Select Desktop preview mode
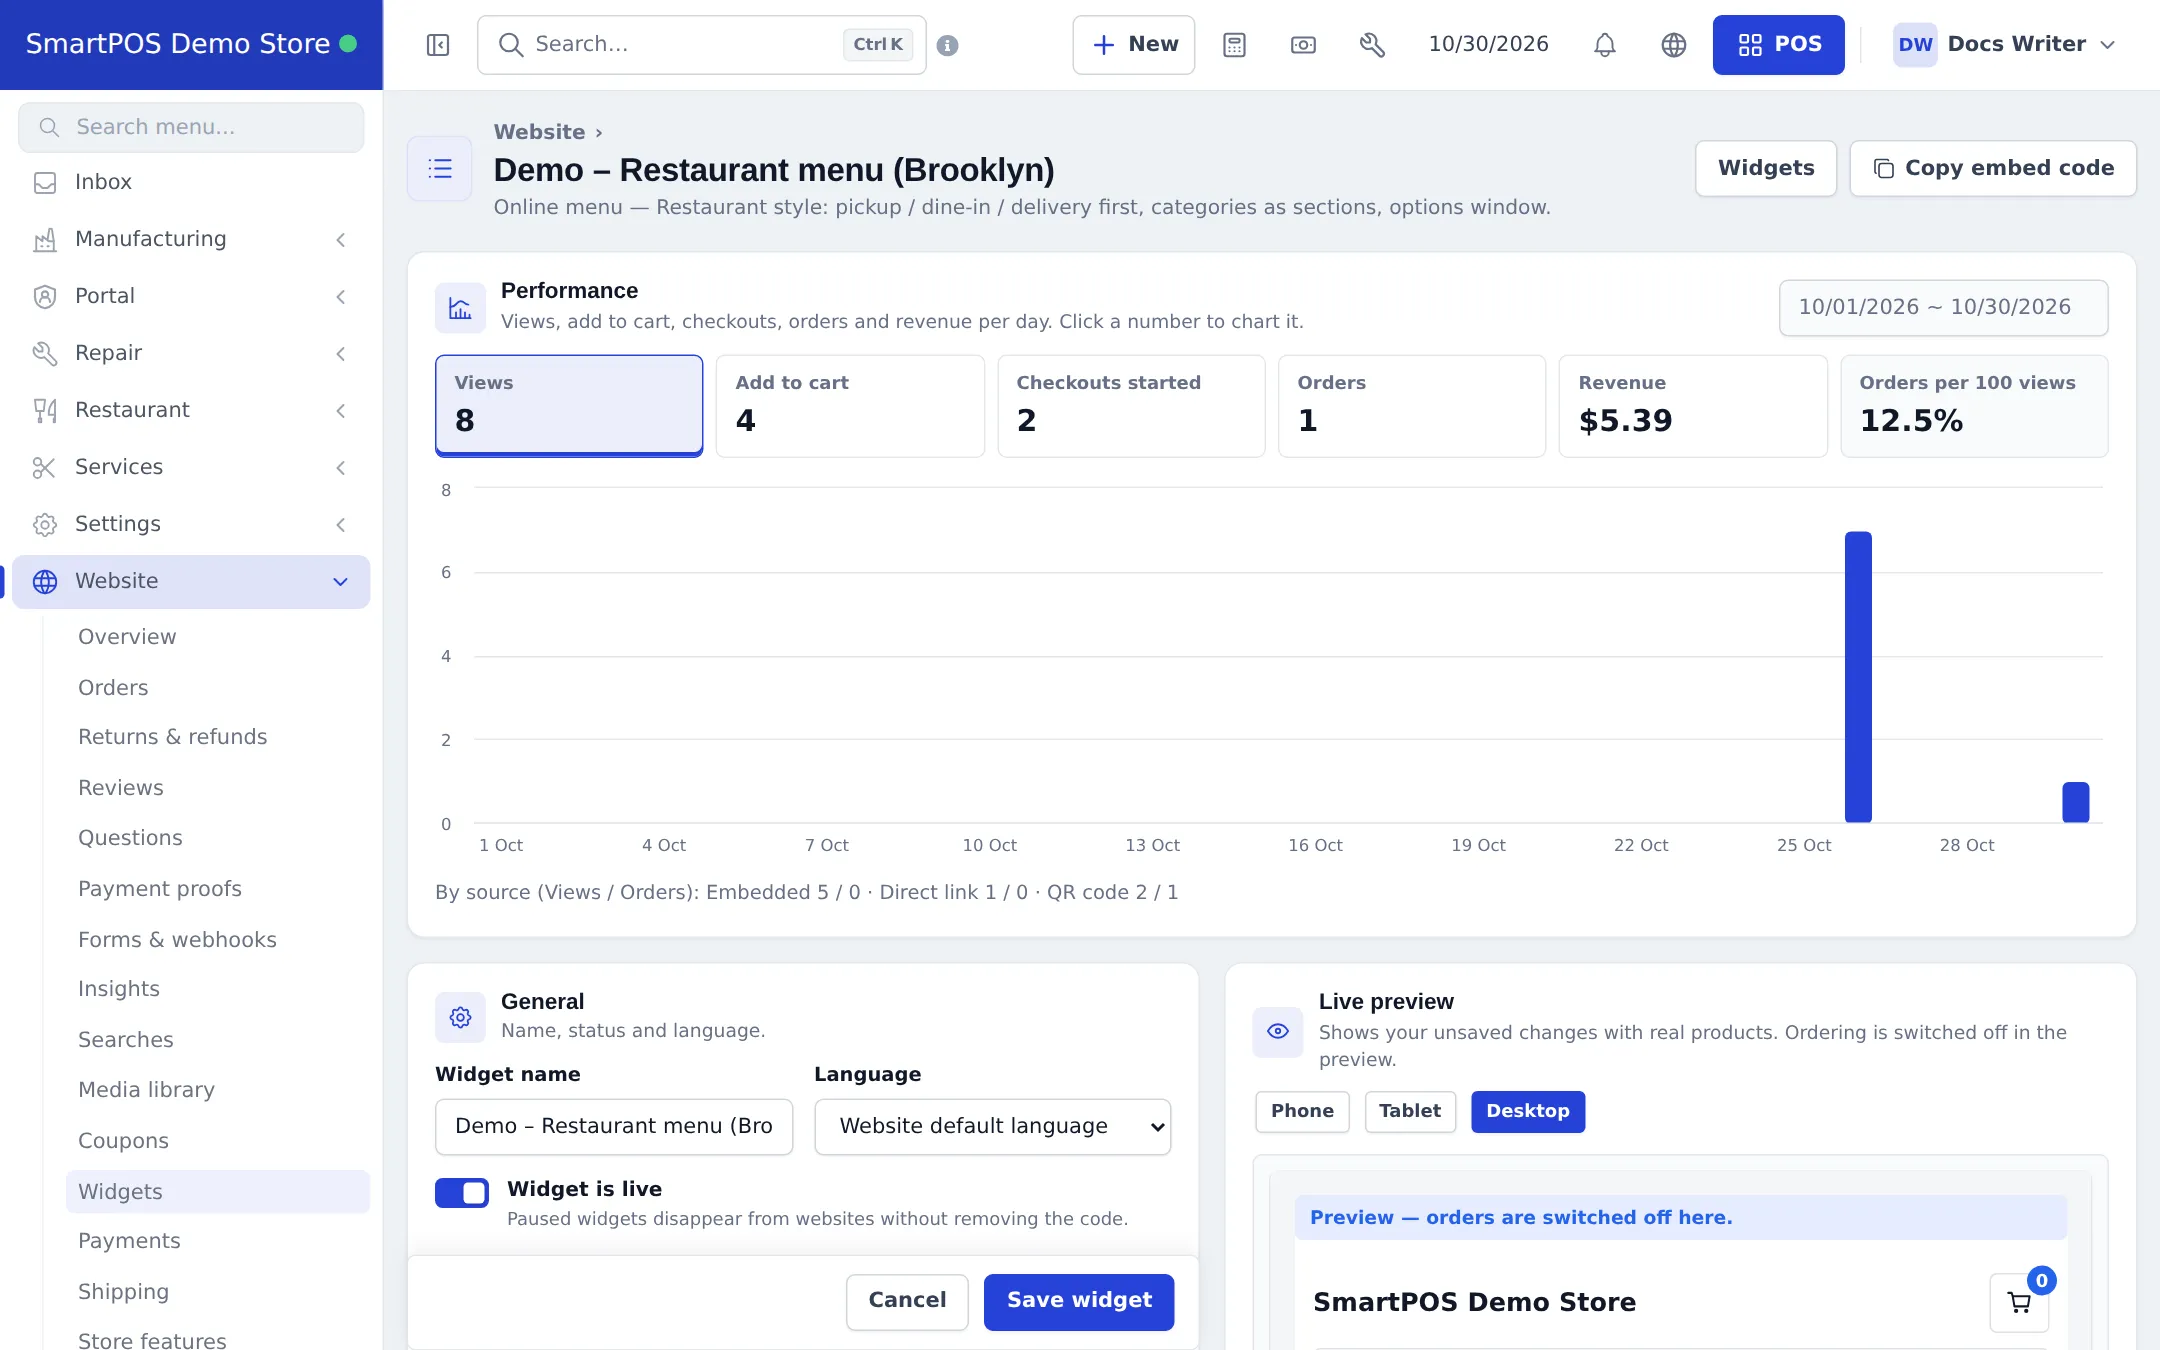Screen dimensions: 2160x1350 point(1528,1112)
